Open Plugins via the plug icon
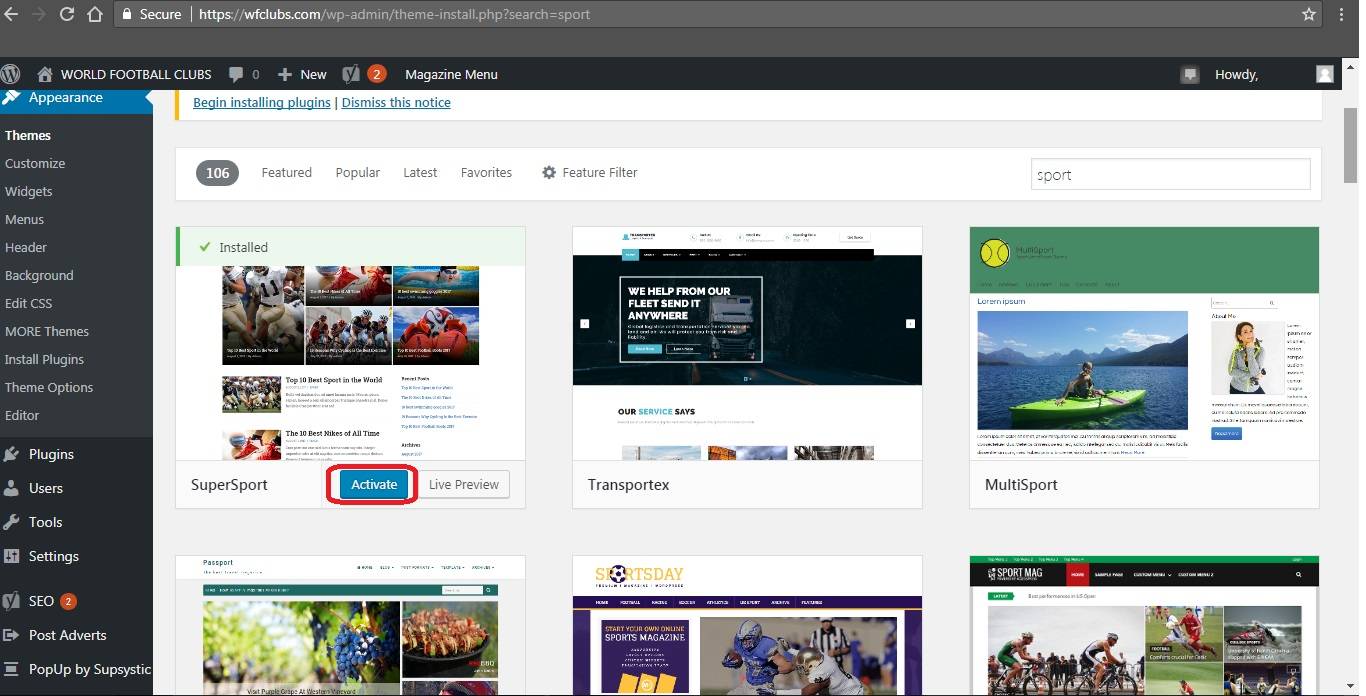Image resolution: width=1366 pixels, height=696 pixels. (x=11, y=454)
